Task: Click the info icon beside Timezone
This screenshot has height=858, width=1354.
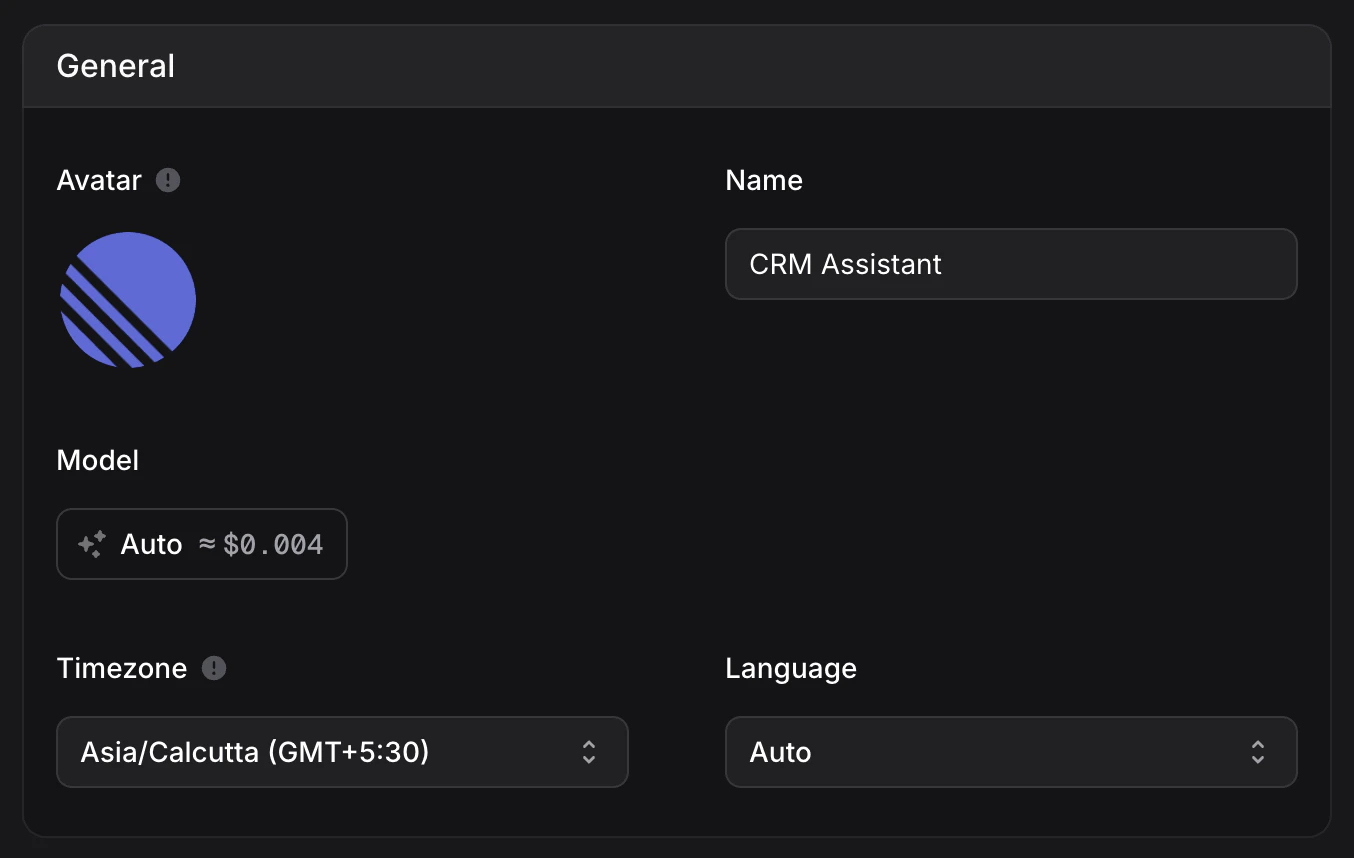Action: click(213, 668)
